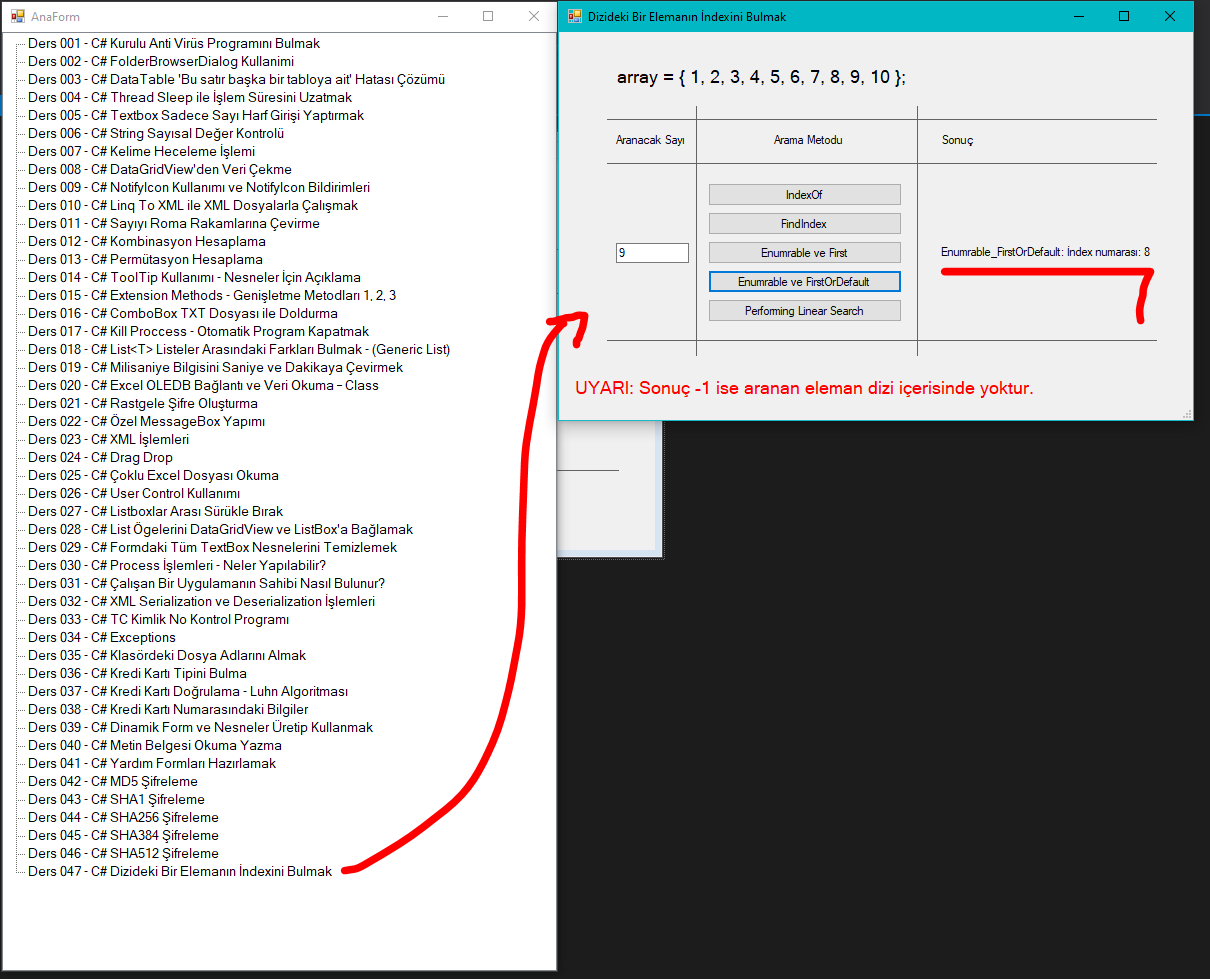Select Ders 010 Linq To XML item

click(192, 206)
